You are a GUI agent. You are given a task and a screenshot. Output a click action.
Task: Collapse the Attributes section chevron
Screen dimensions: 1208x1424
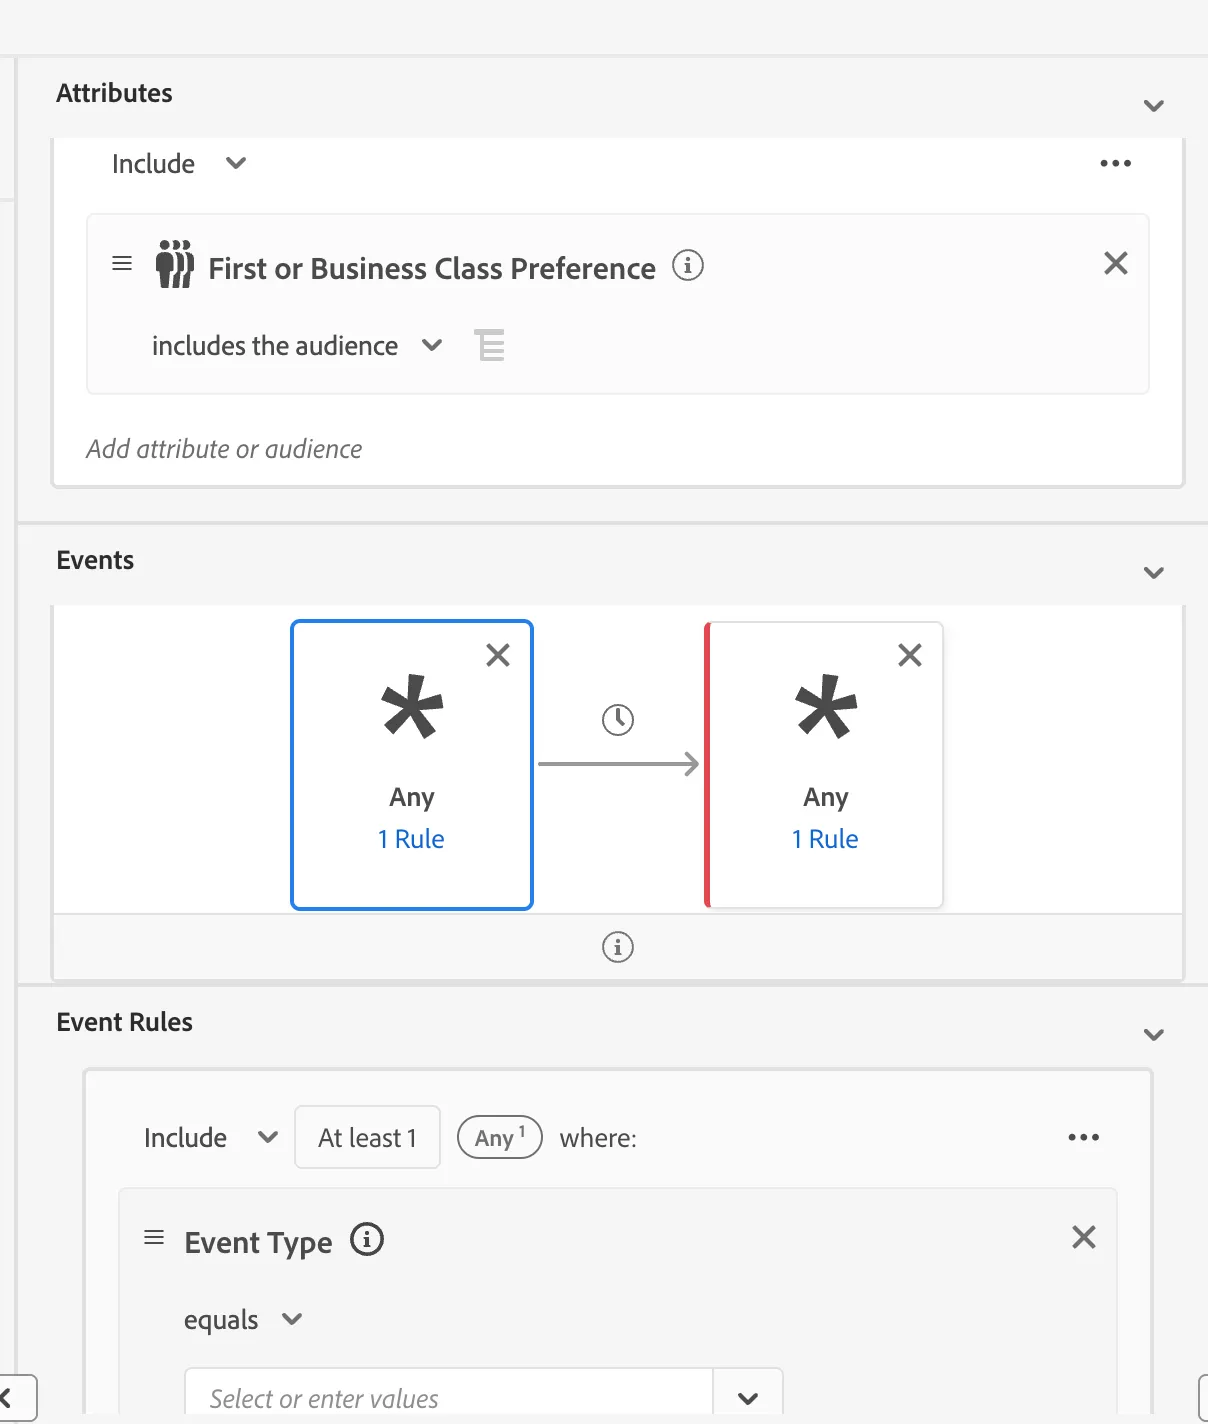pos(1154,106)
